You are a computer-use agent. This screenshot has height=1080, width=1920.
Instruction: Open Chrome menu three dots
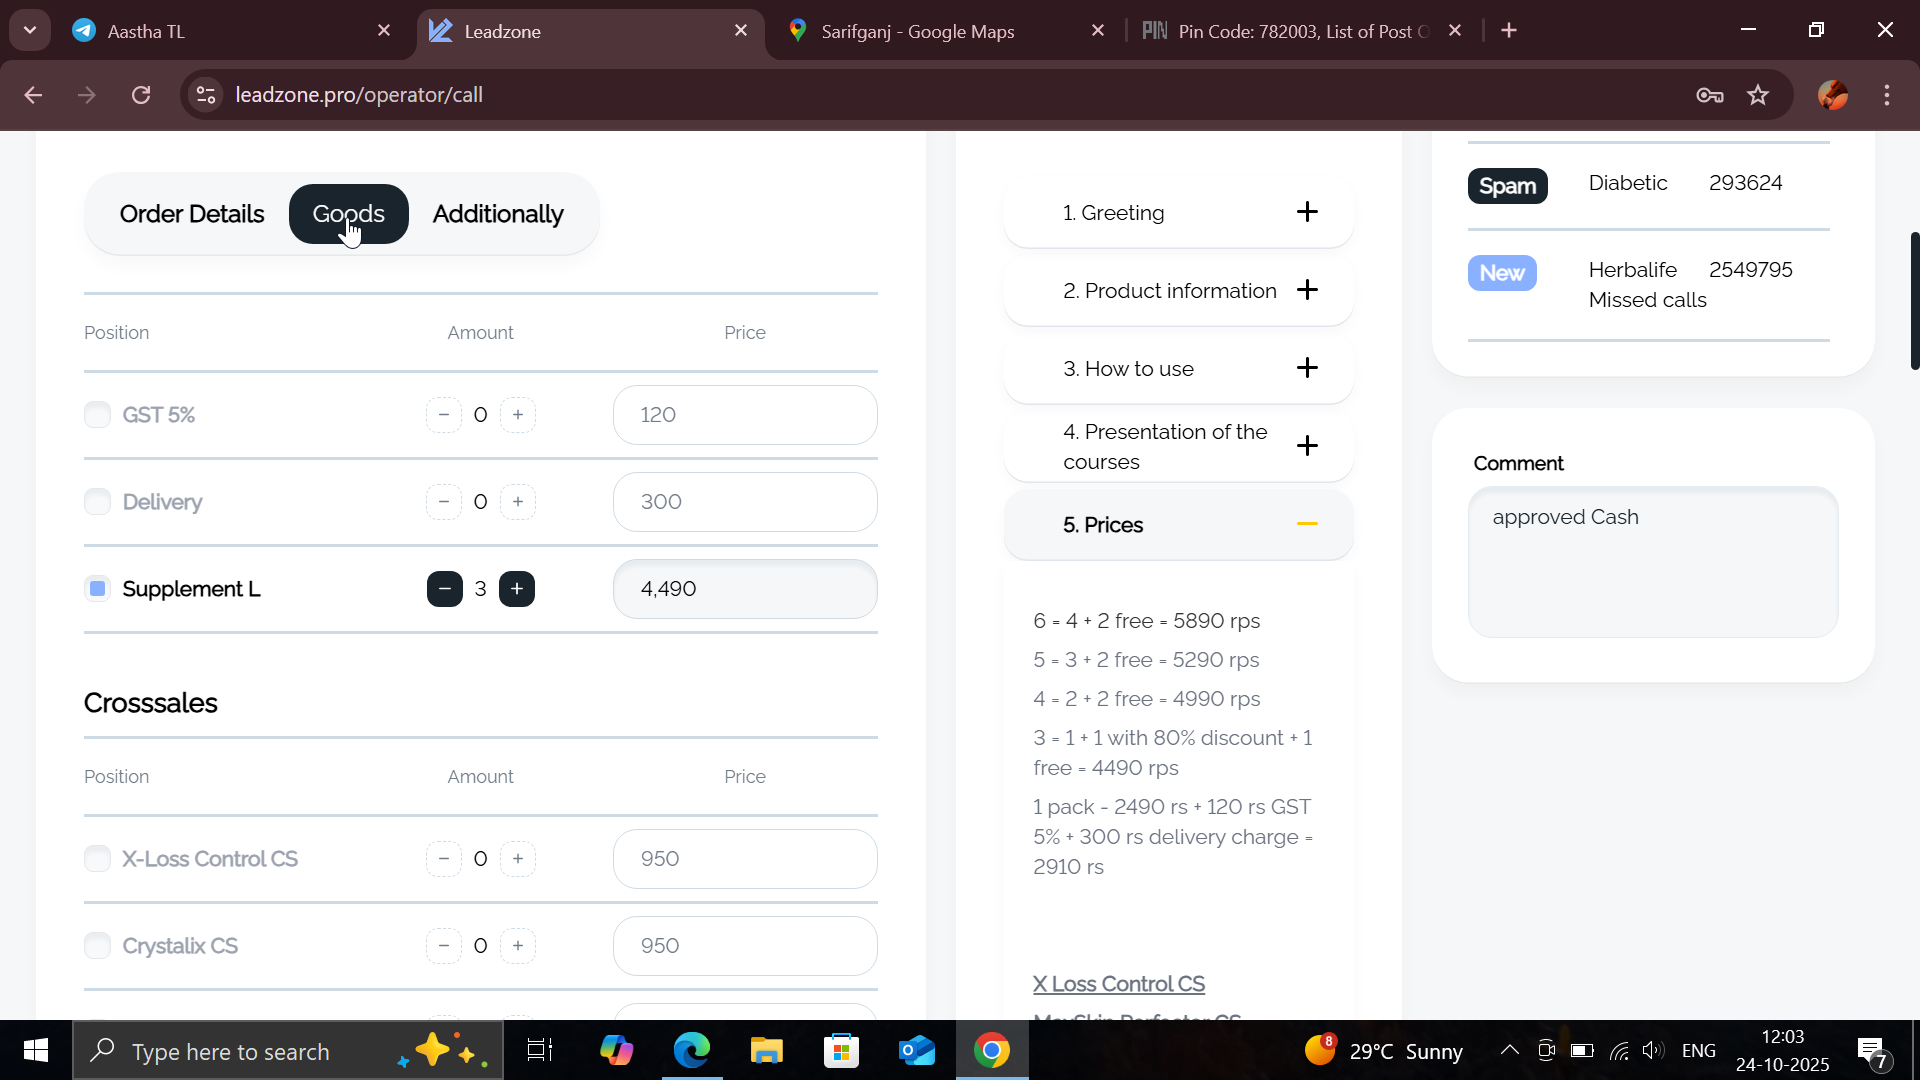[1886, 95]
